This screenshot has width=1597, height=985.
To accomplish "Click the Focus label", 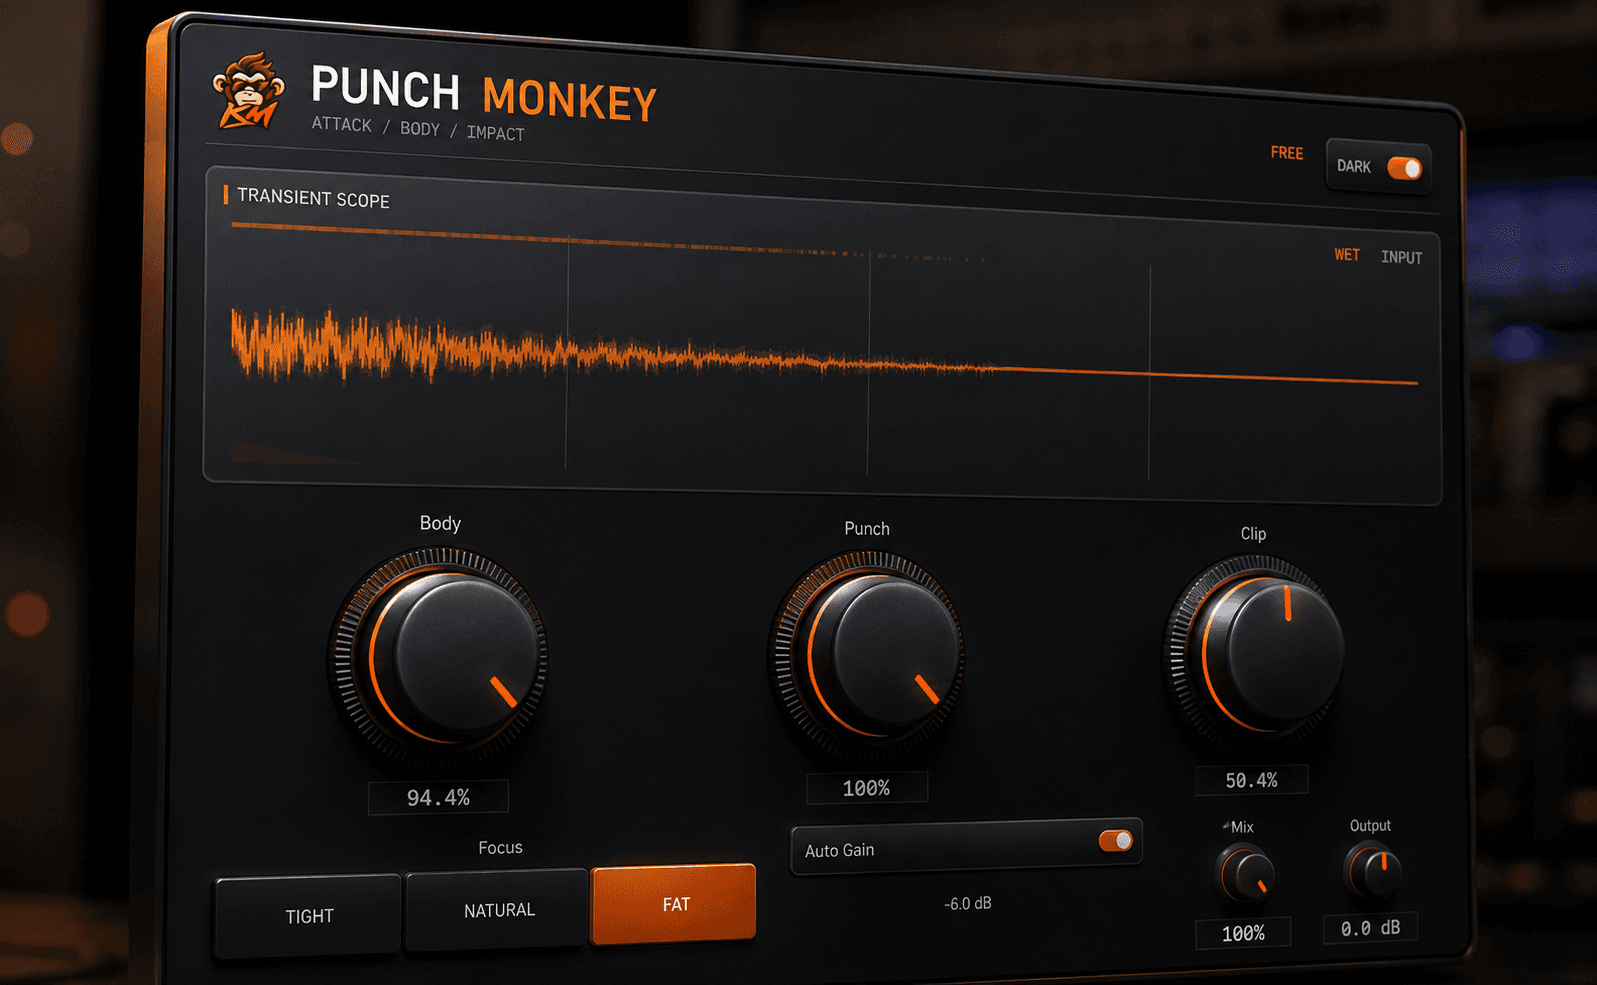I will (x=500, y=847).
